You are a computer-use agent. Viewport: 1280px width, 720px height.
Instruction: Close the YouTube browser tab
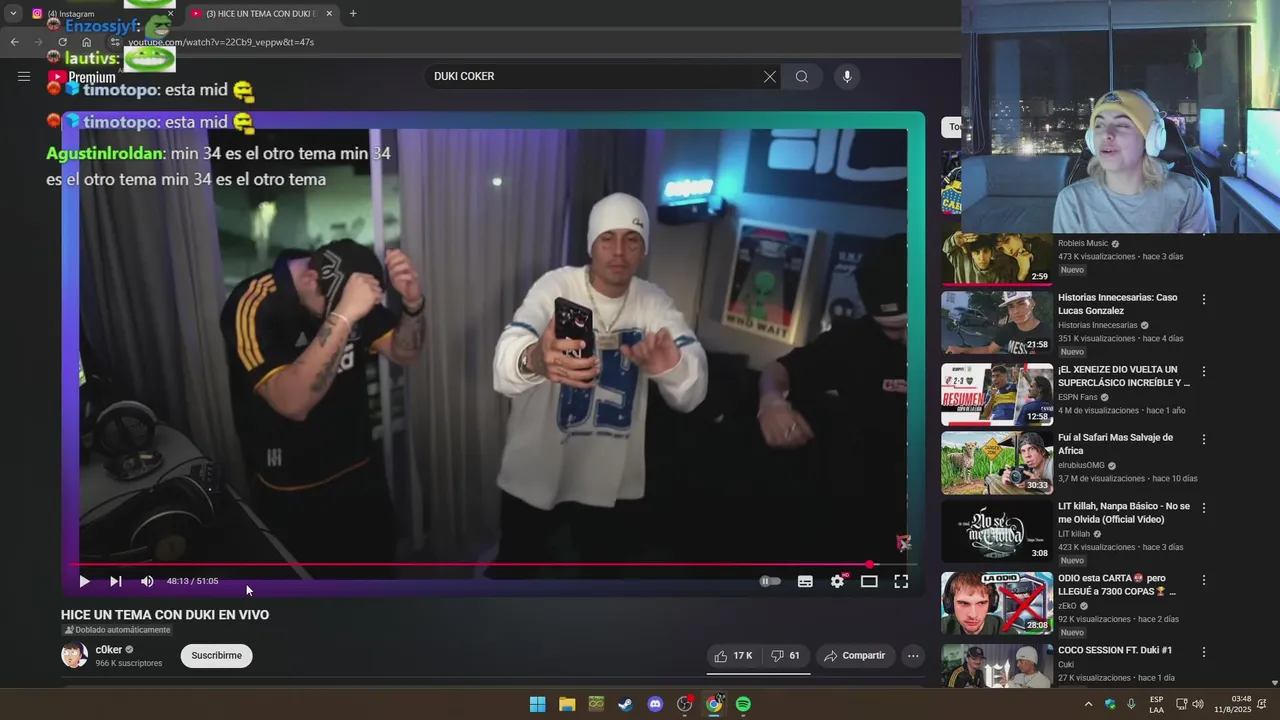click(x=329, y=14)
